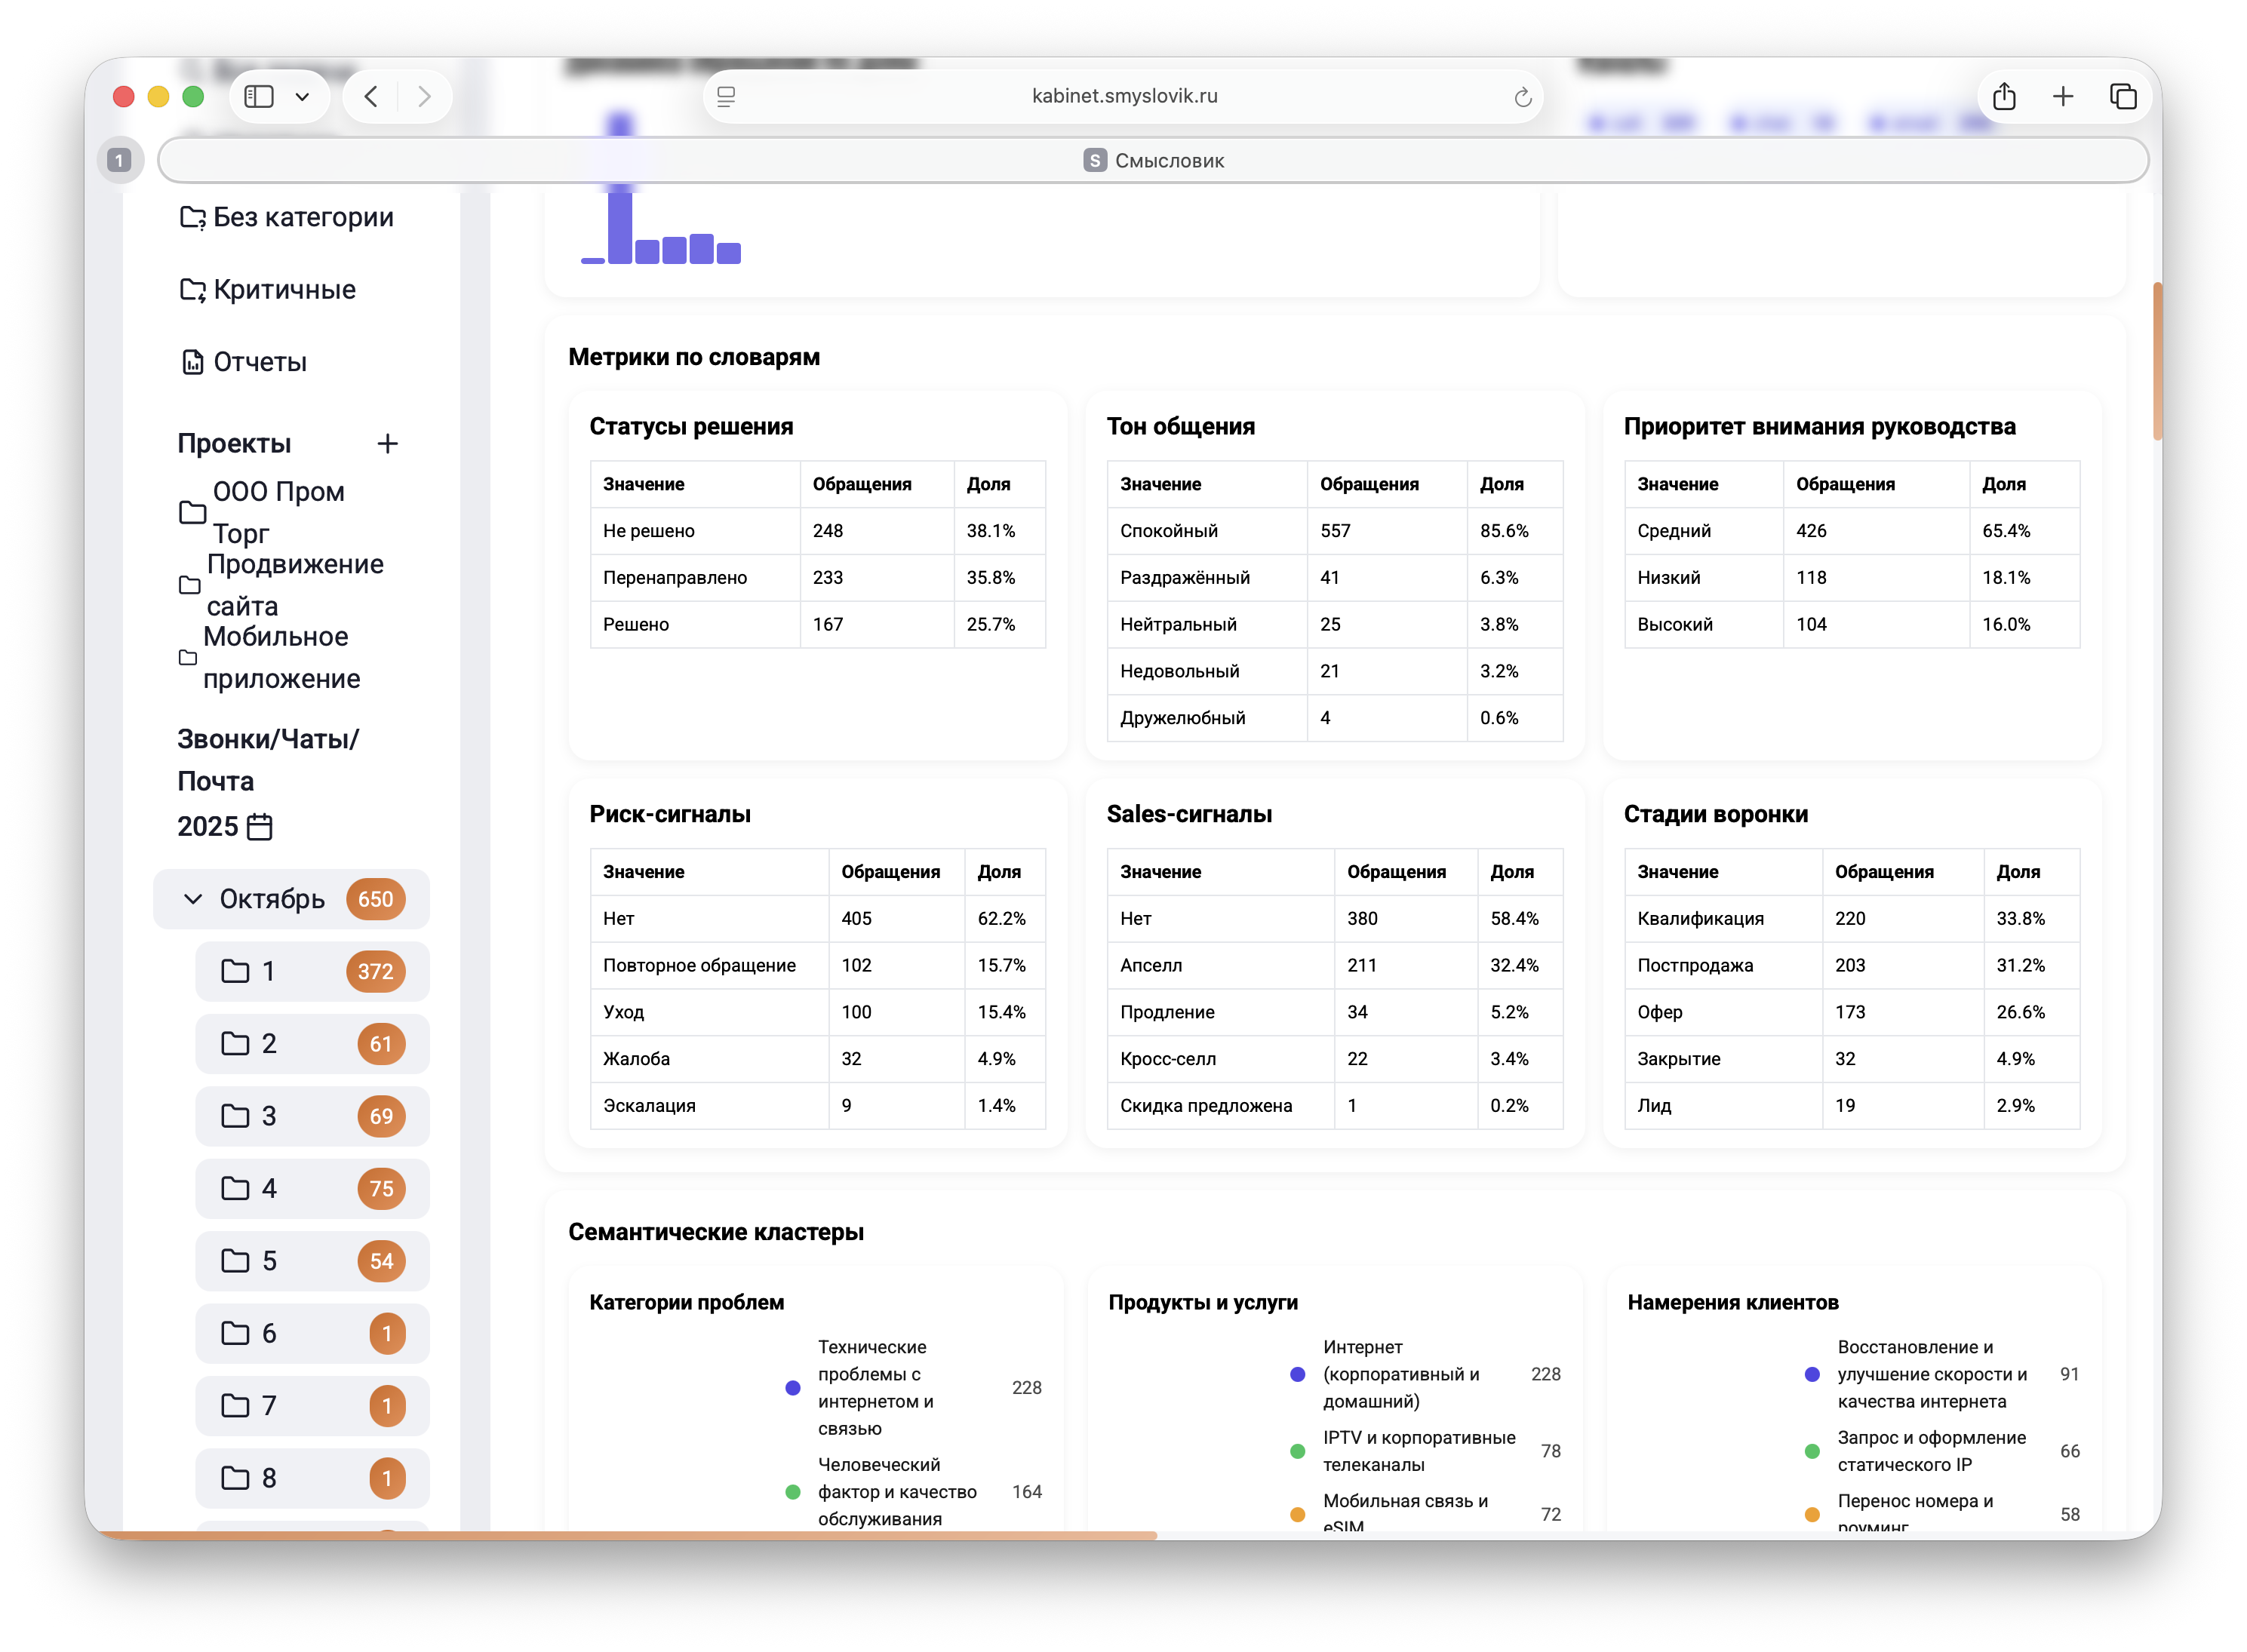Open new tab with plus icon
The image size is (2247, 1652).
2062,96
